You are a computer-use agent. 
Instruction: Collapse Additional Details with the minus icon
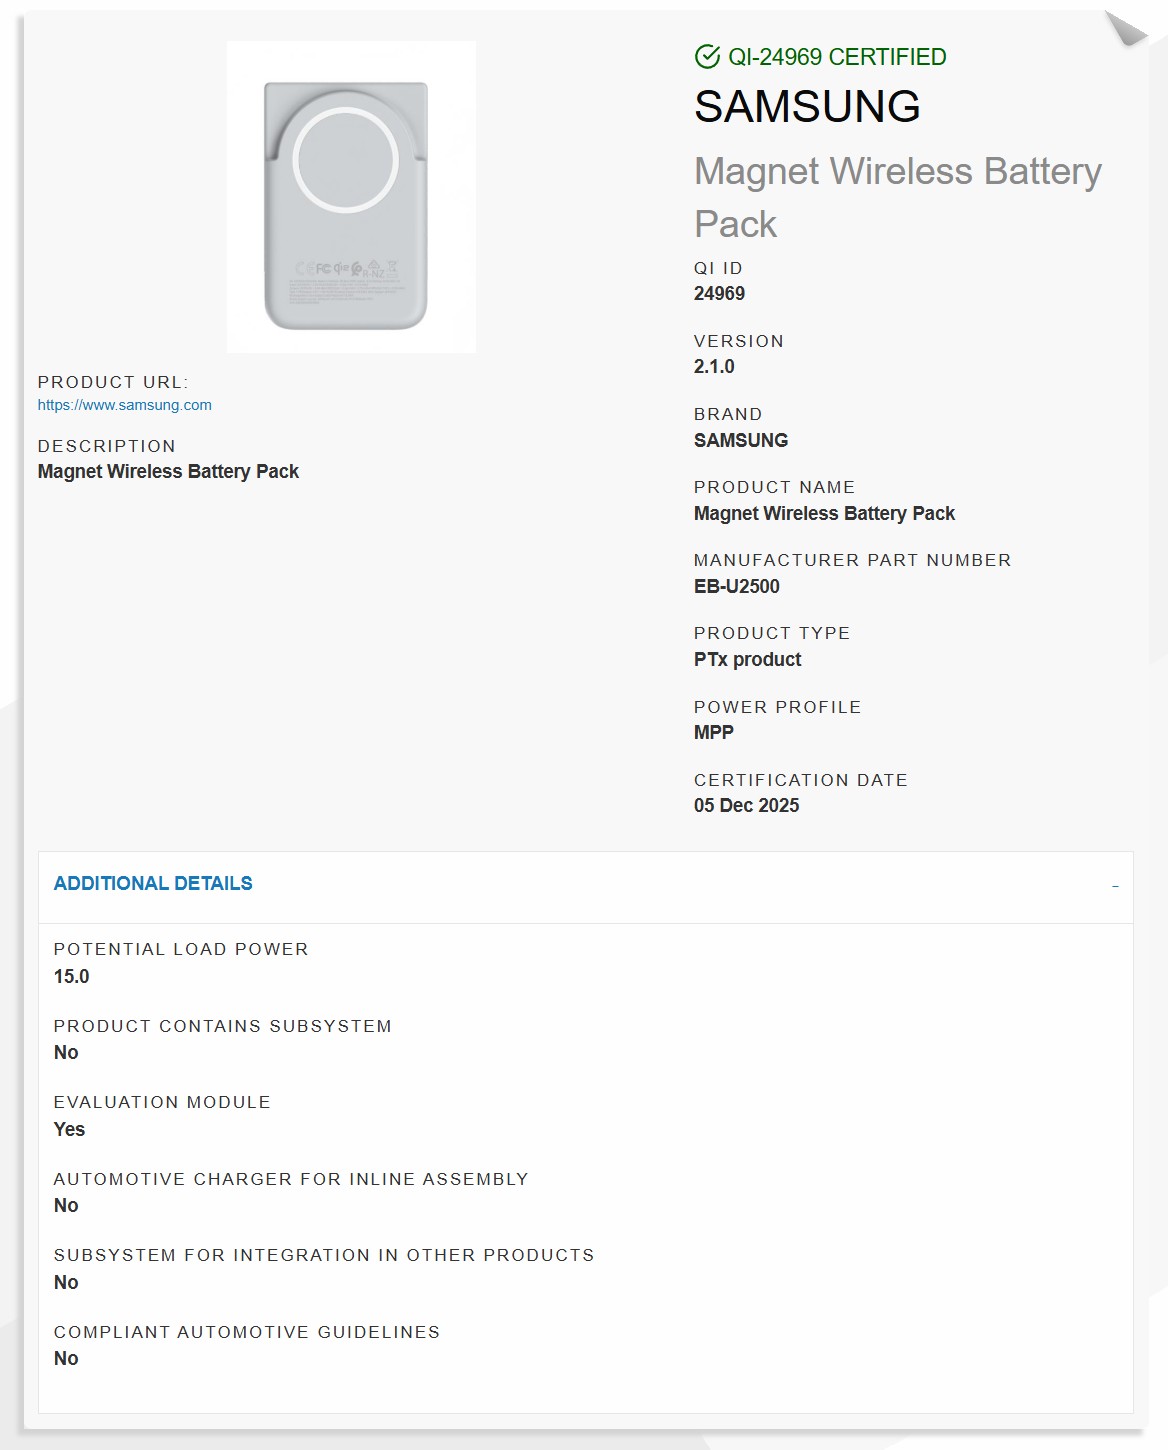(x=1115, y=886)
